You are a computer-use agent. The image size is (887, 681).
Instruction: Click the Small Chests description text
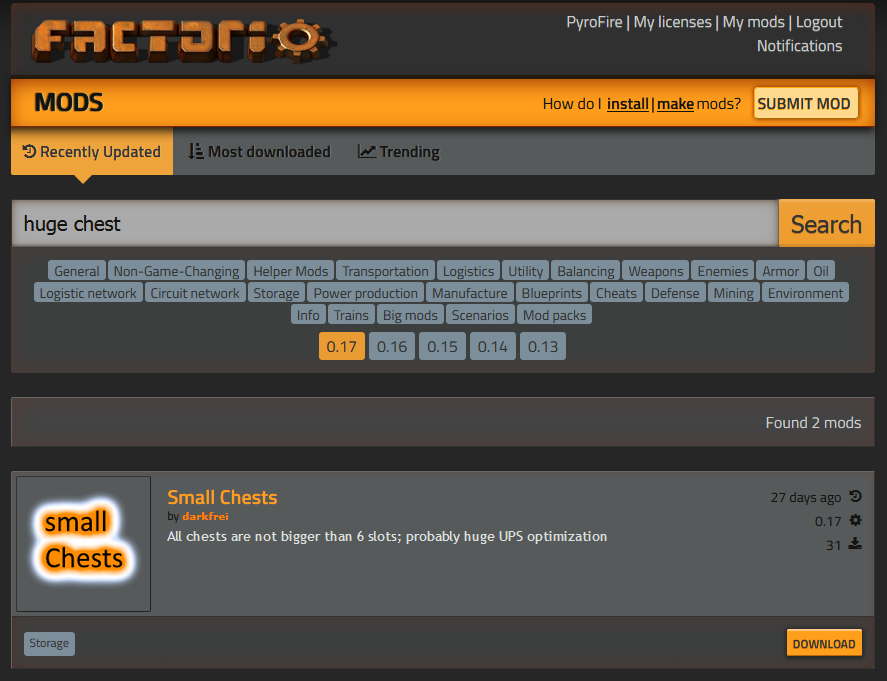[x=387, y=536]
